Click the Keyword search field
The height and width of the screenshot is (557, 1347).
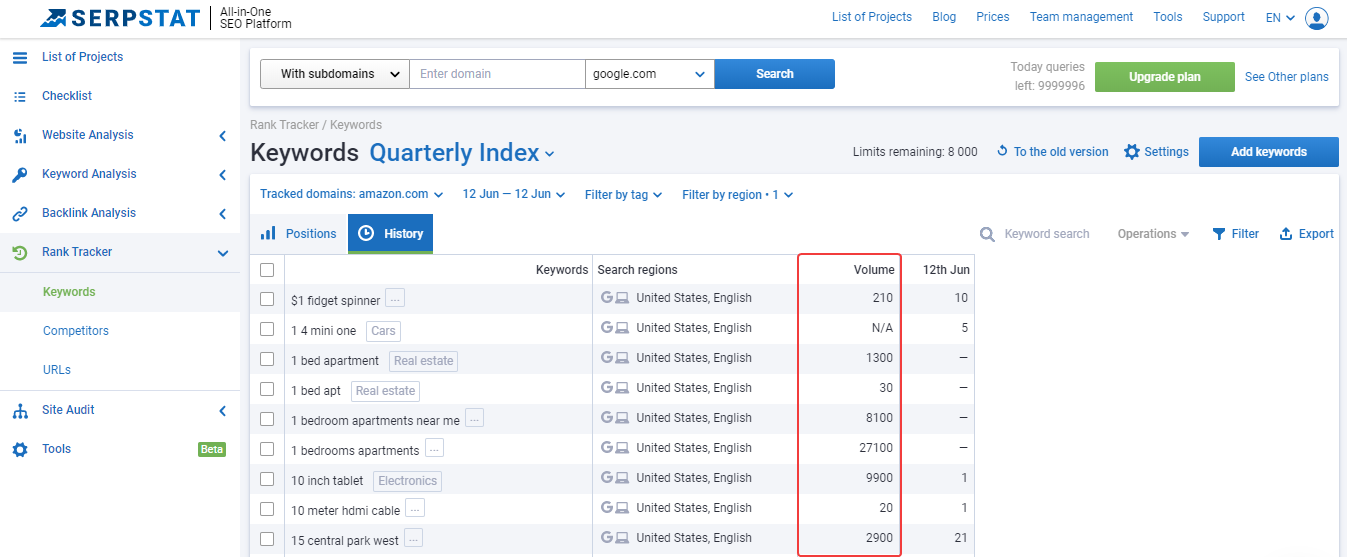click(x=1047, y=234)
